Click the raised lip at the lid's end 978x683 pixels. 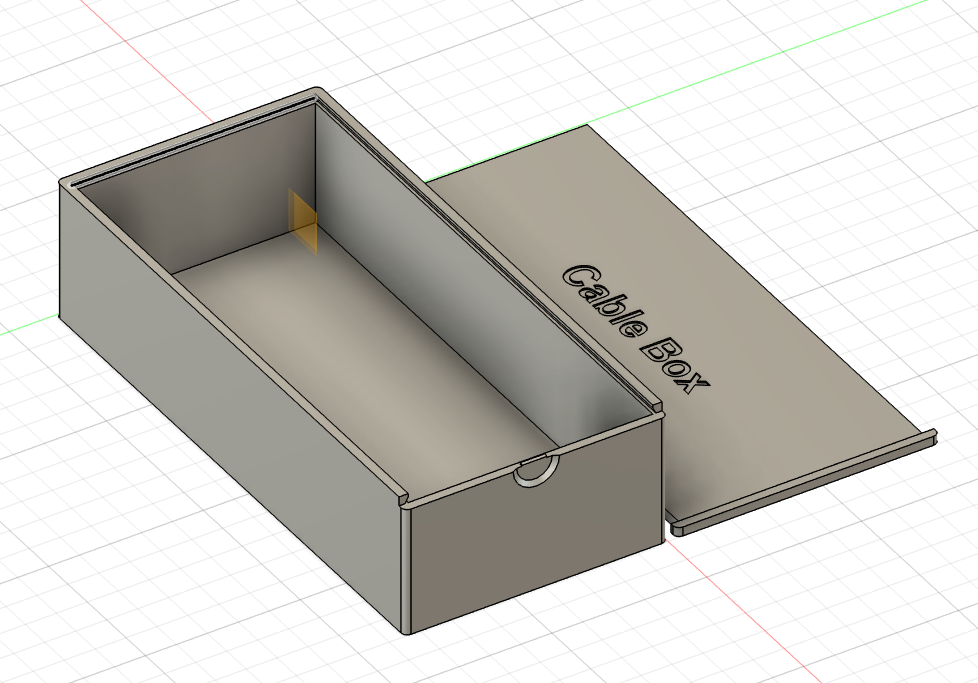coord(805,482)
